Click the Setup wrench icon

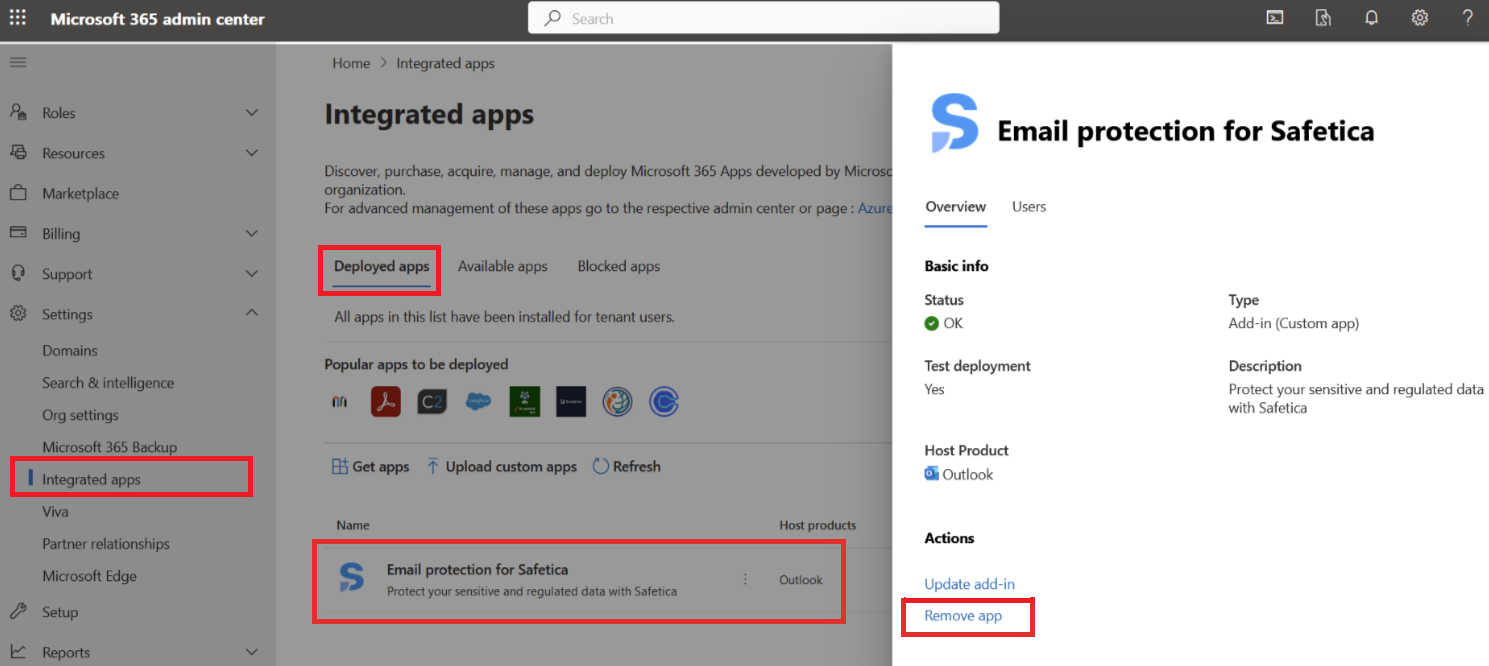pyautogui.click(x=18, y=611)
